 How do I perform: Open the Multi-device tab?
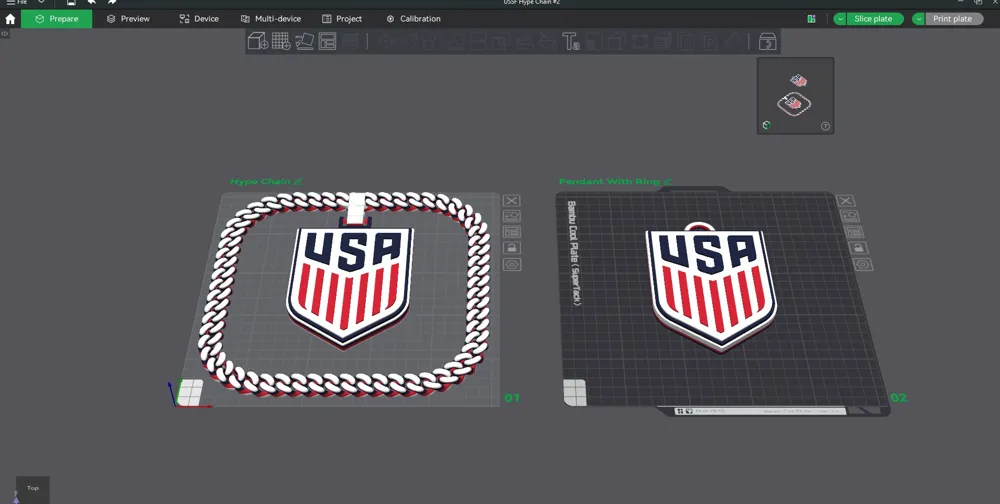[x=270, y=19]
